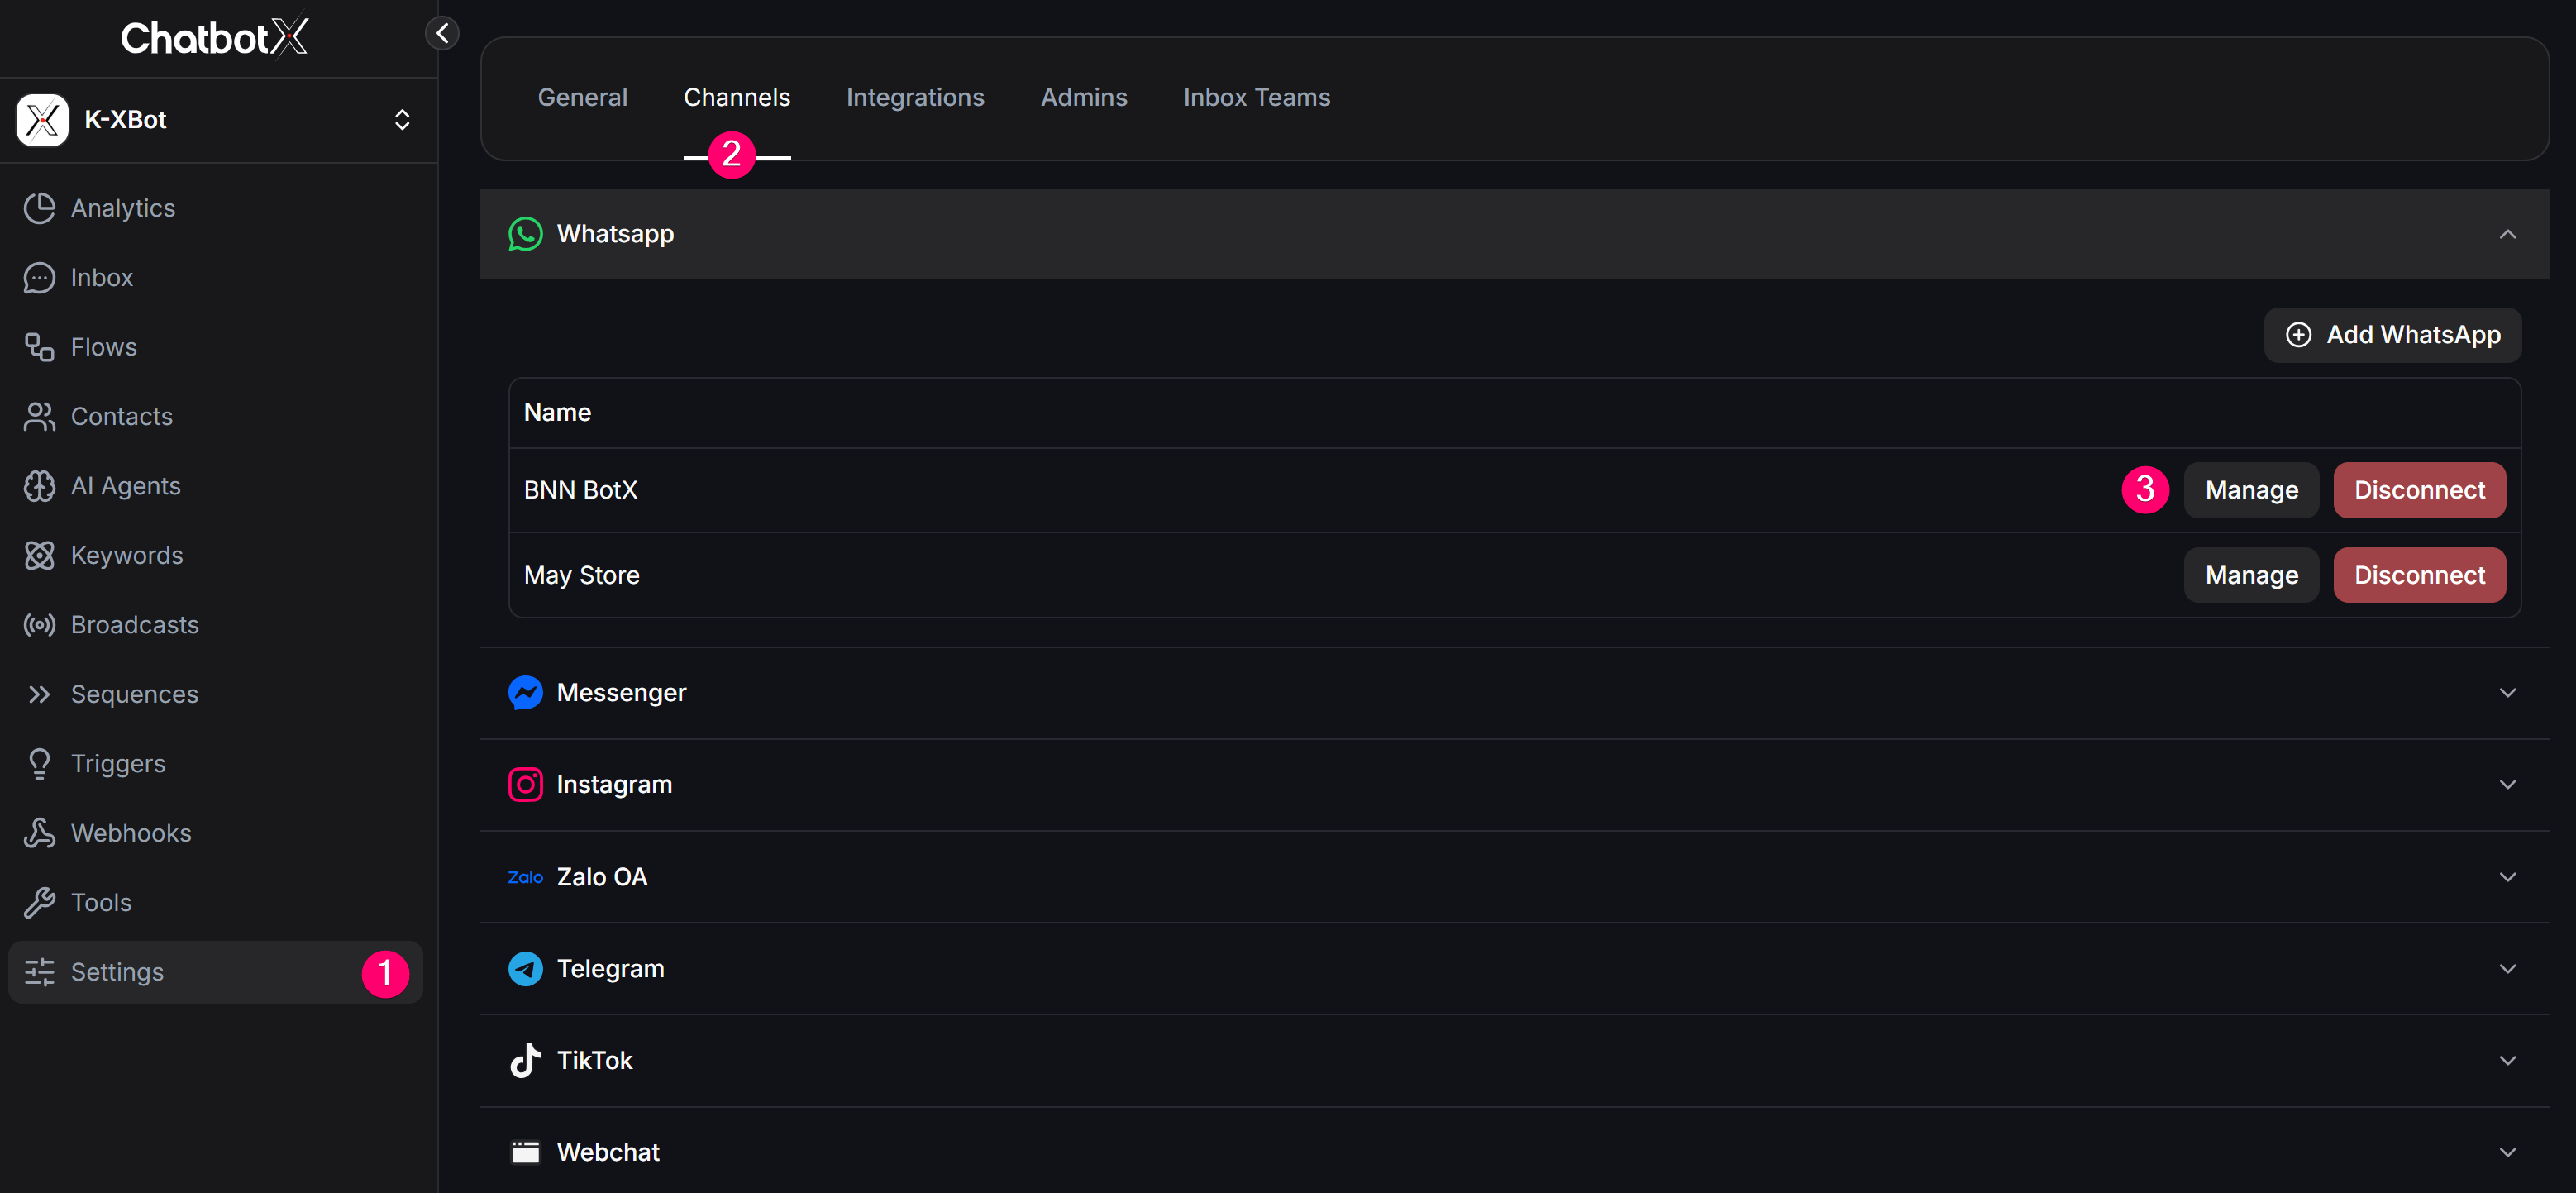Click the Contacts people icon
This screenshot has width=2576, height=1193.
pos(39,416)
